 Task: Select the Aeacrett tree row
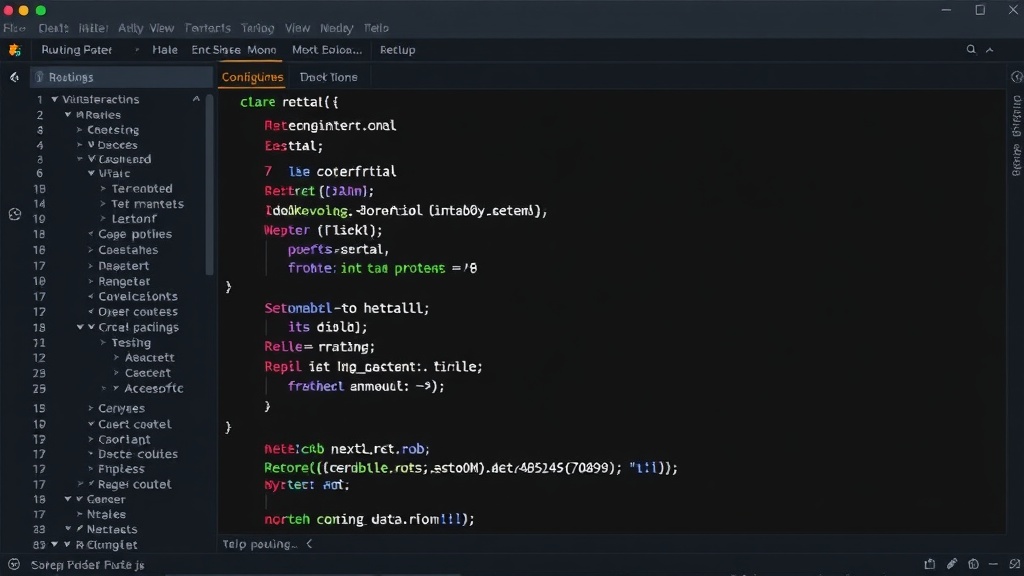150,358
